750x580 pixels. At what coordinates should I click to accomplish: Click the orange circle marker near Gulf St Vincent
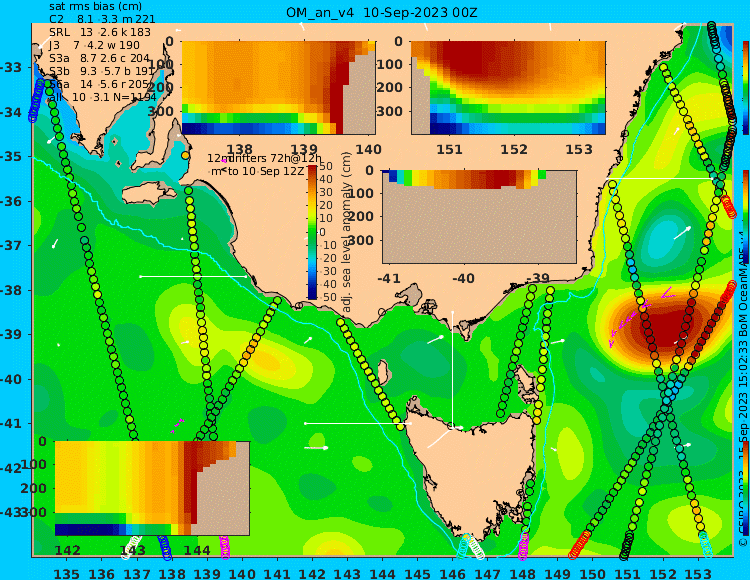tap(186, 155)
